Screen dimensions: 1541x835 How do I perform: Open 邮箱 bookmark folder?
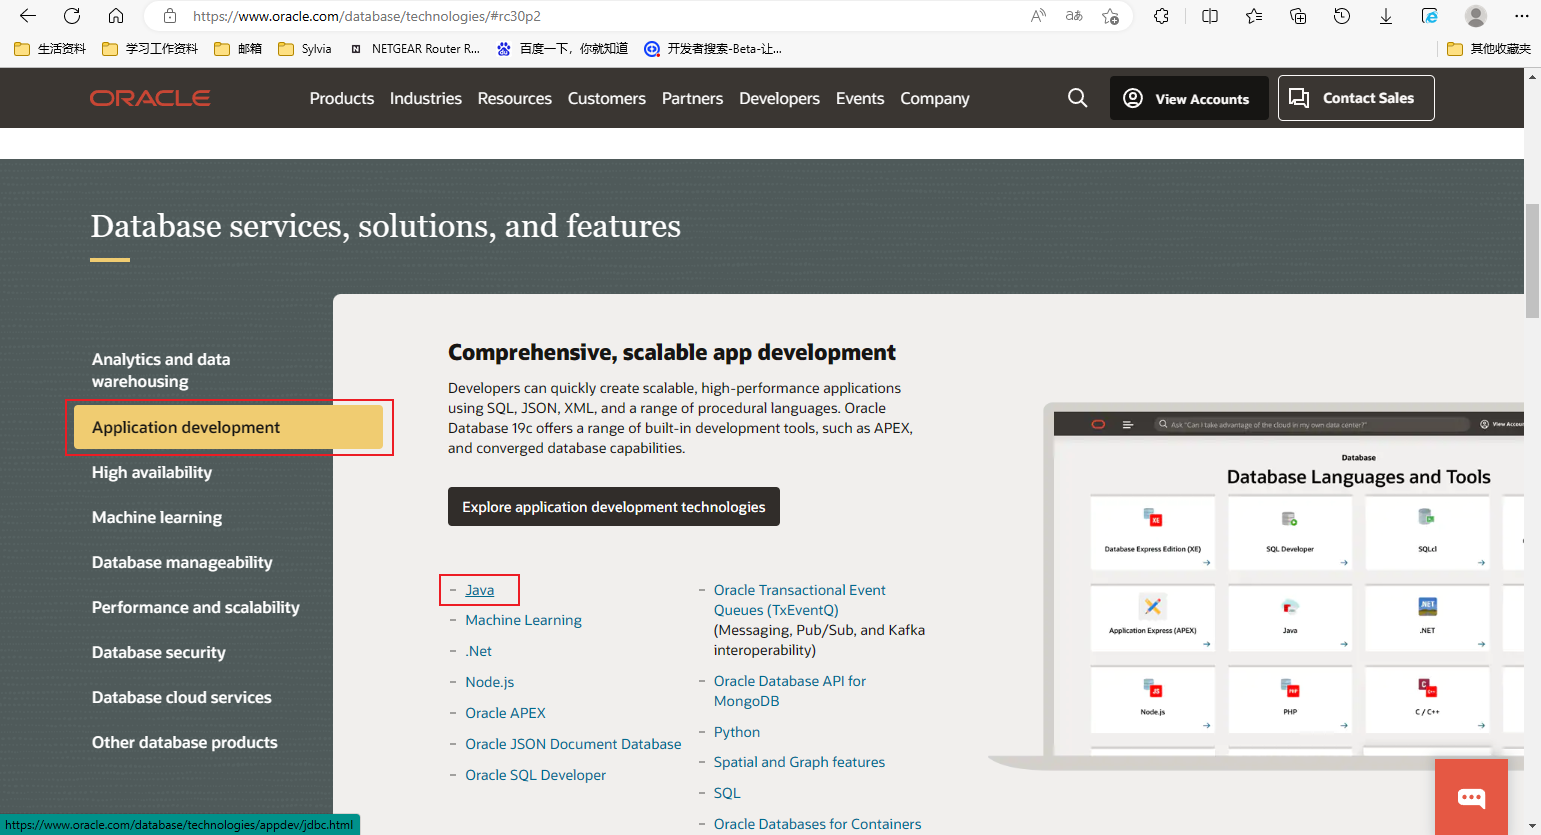pyautogui.click(x=238, y=48)
